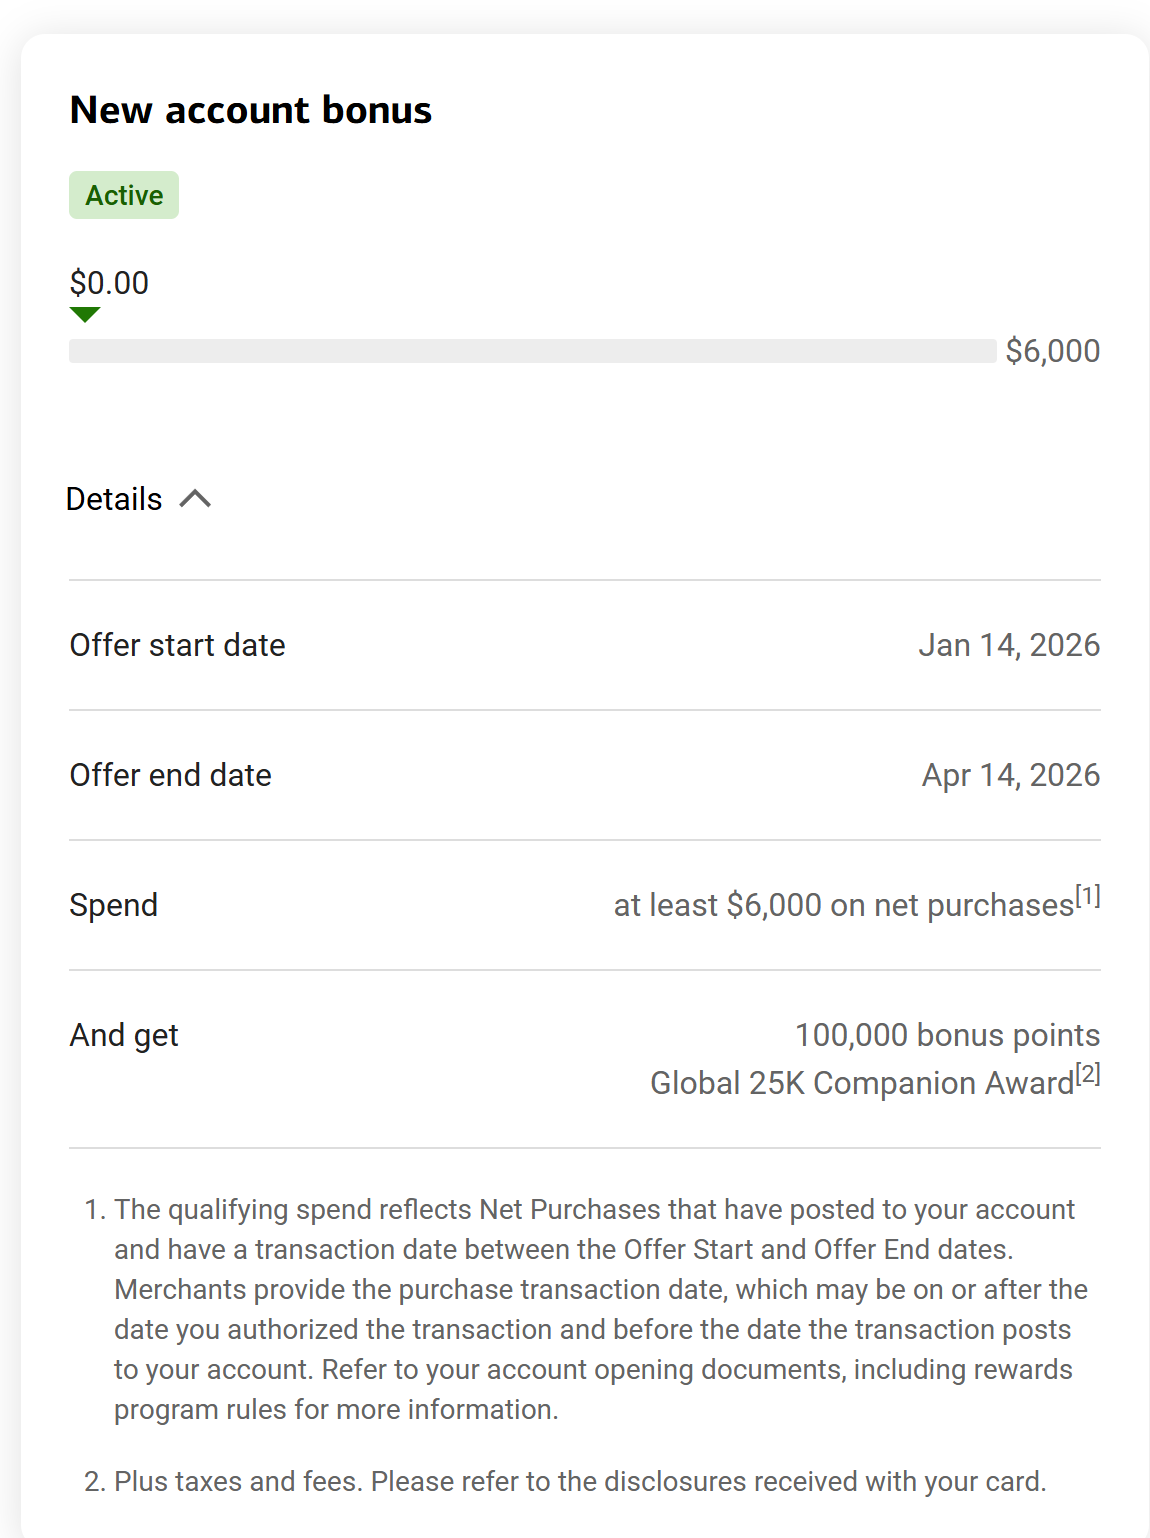The height and width of the screenshot is (1538, 1150).
Task: Click the And get row label
Action: (x=124, y=1035)
